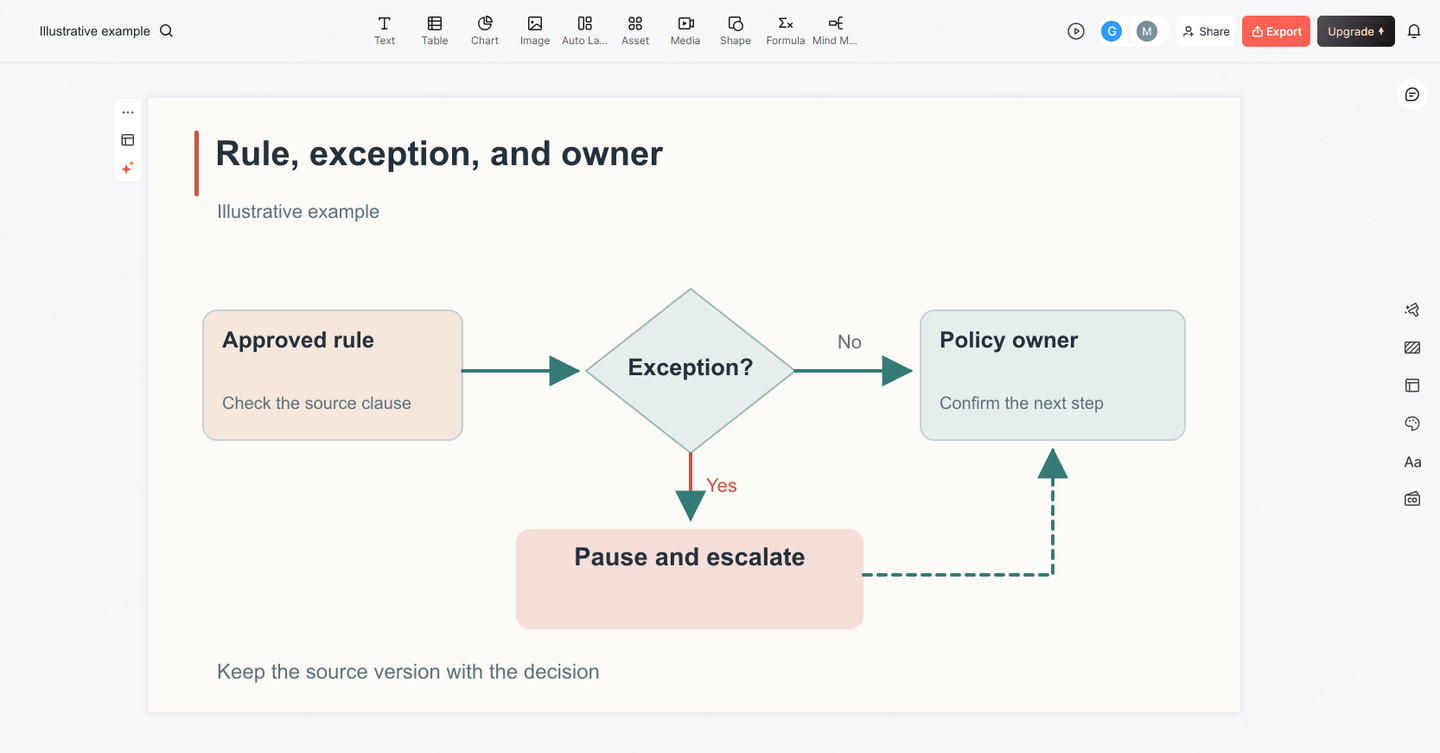Open the notifications bell

(1414, 31)
